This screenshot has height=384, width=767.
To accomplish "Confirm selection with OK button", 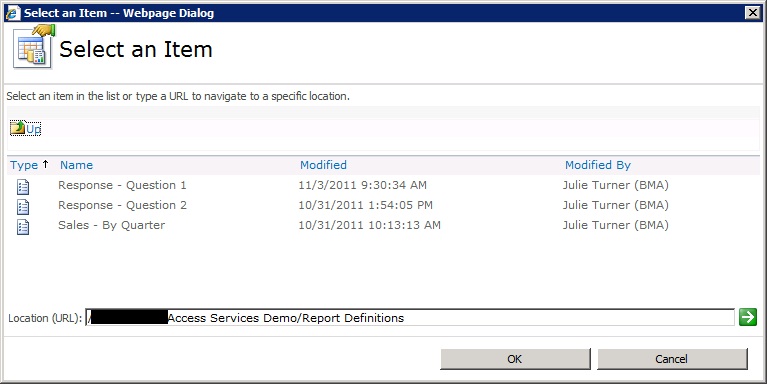I will pyautogui.click(x=515, y=359).
